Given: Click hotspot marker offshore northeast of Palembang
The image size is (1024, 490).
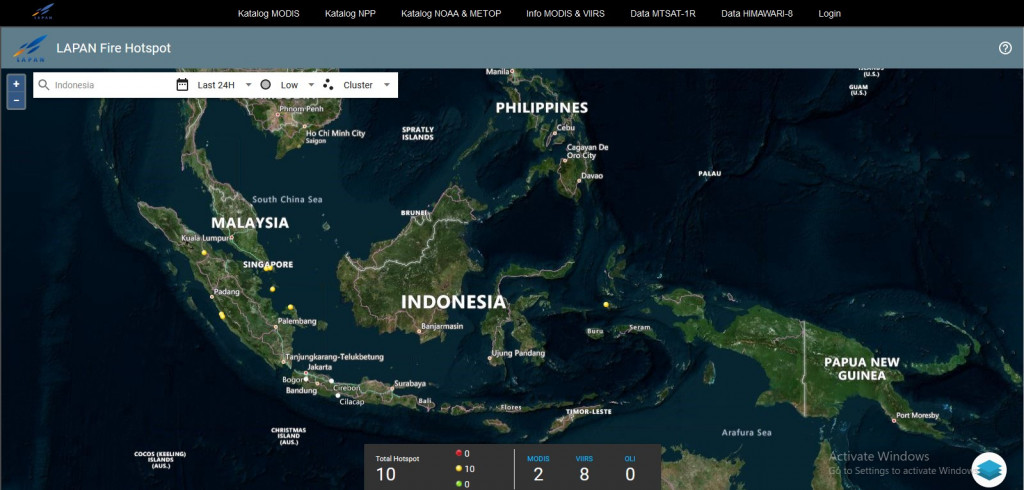Looking at the screenshot, I should click(x=291, y=306).
